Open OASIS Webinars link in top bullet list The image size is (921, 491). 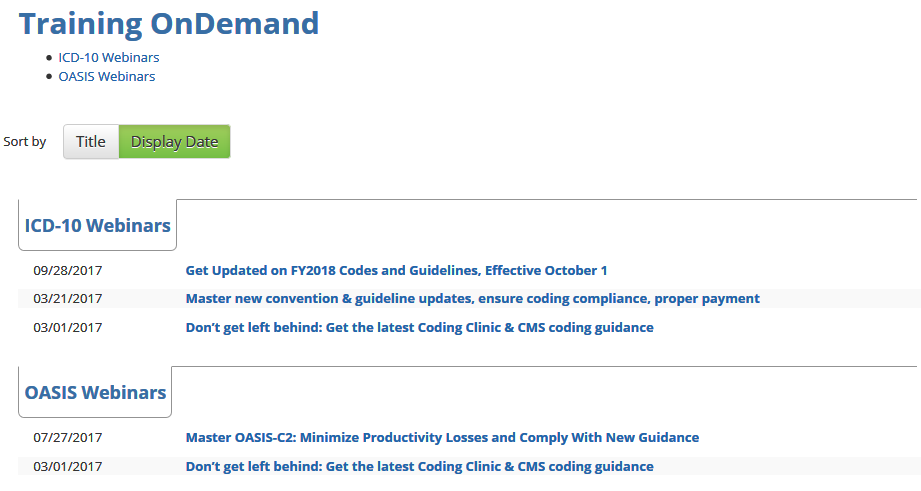coord(107,76)
